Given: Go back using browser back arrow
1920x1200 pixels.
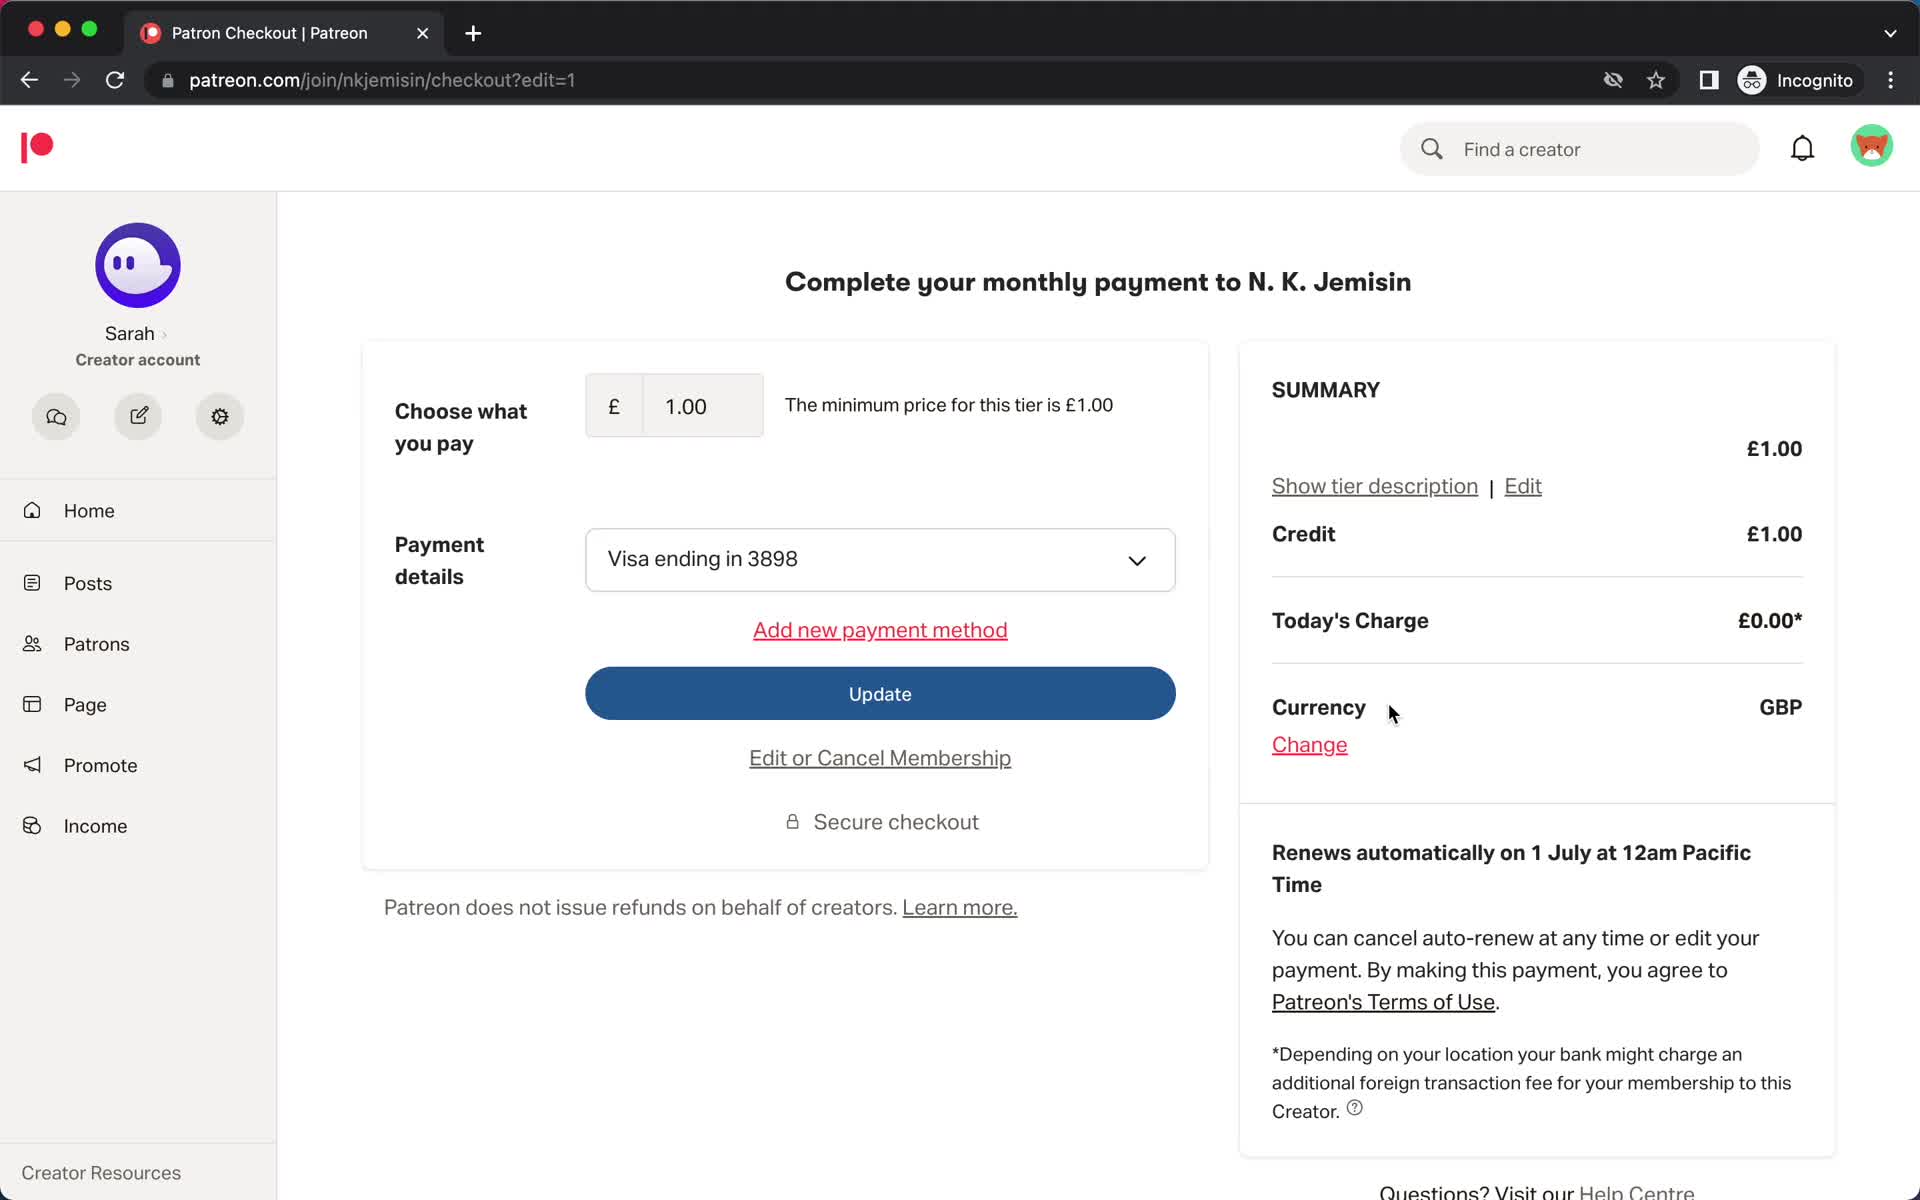Looking at the screenshot, I should point(29,80).
